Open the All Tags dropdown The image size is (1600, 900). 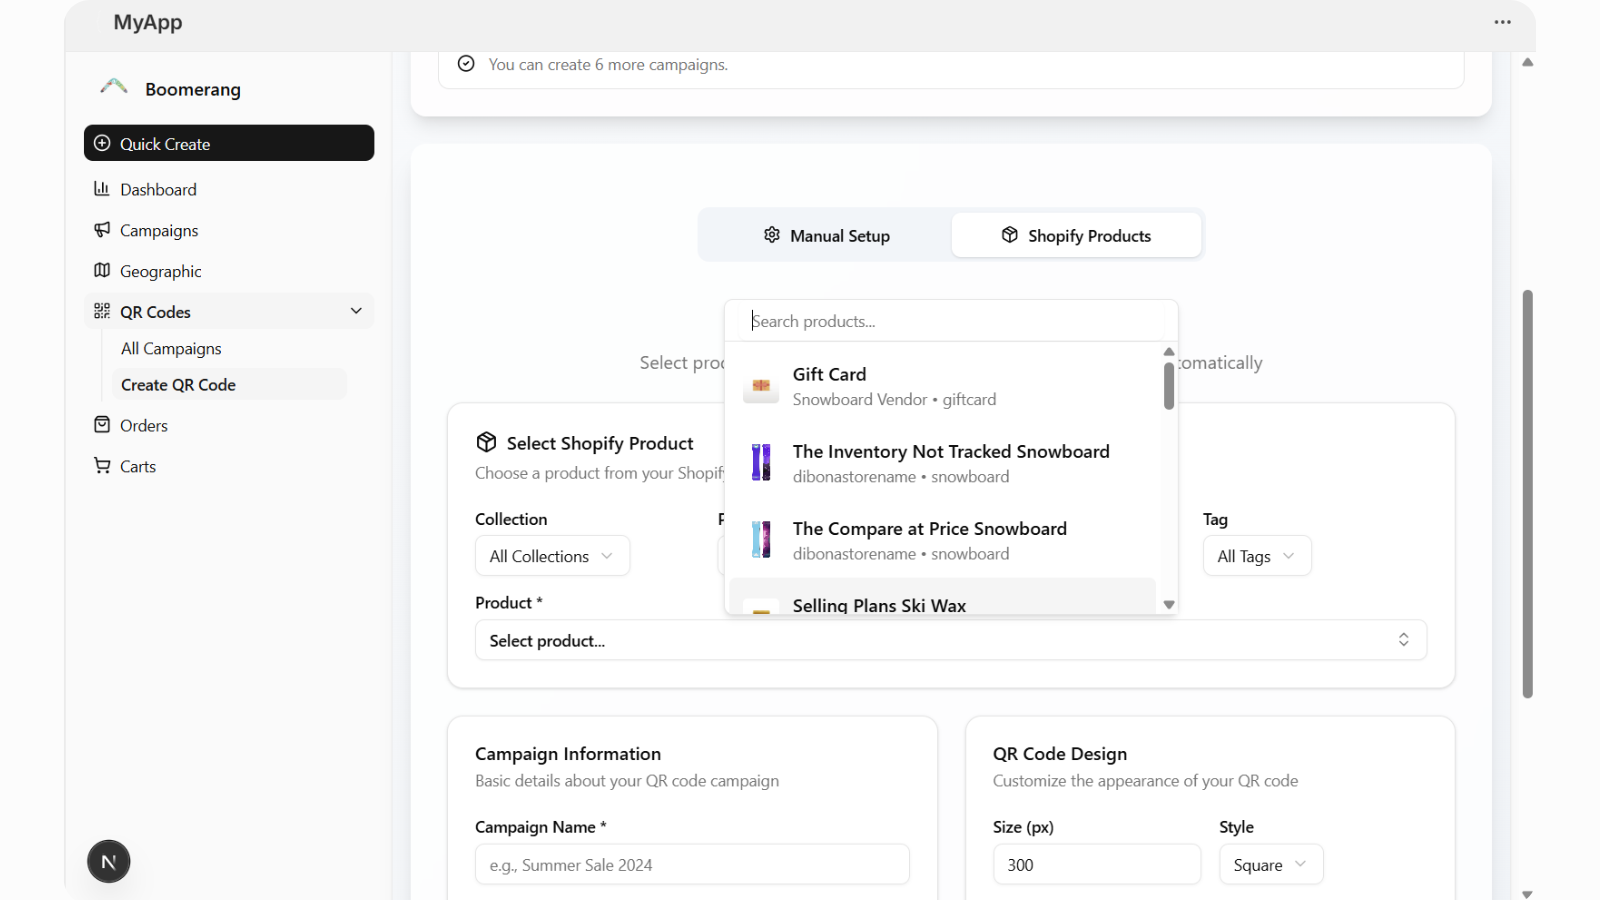pyautogui.click(x=1256, y=555)
